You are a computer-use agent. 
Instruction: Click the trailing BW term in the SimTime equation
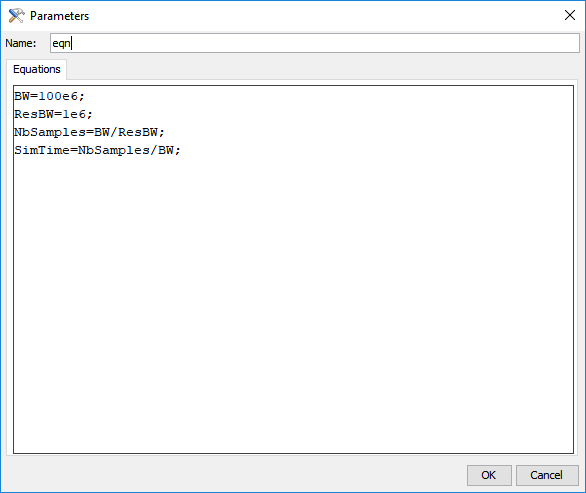tap(166, 150)
